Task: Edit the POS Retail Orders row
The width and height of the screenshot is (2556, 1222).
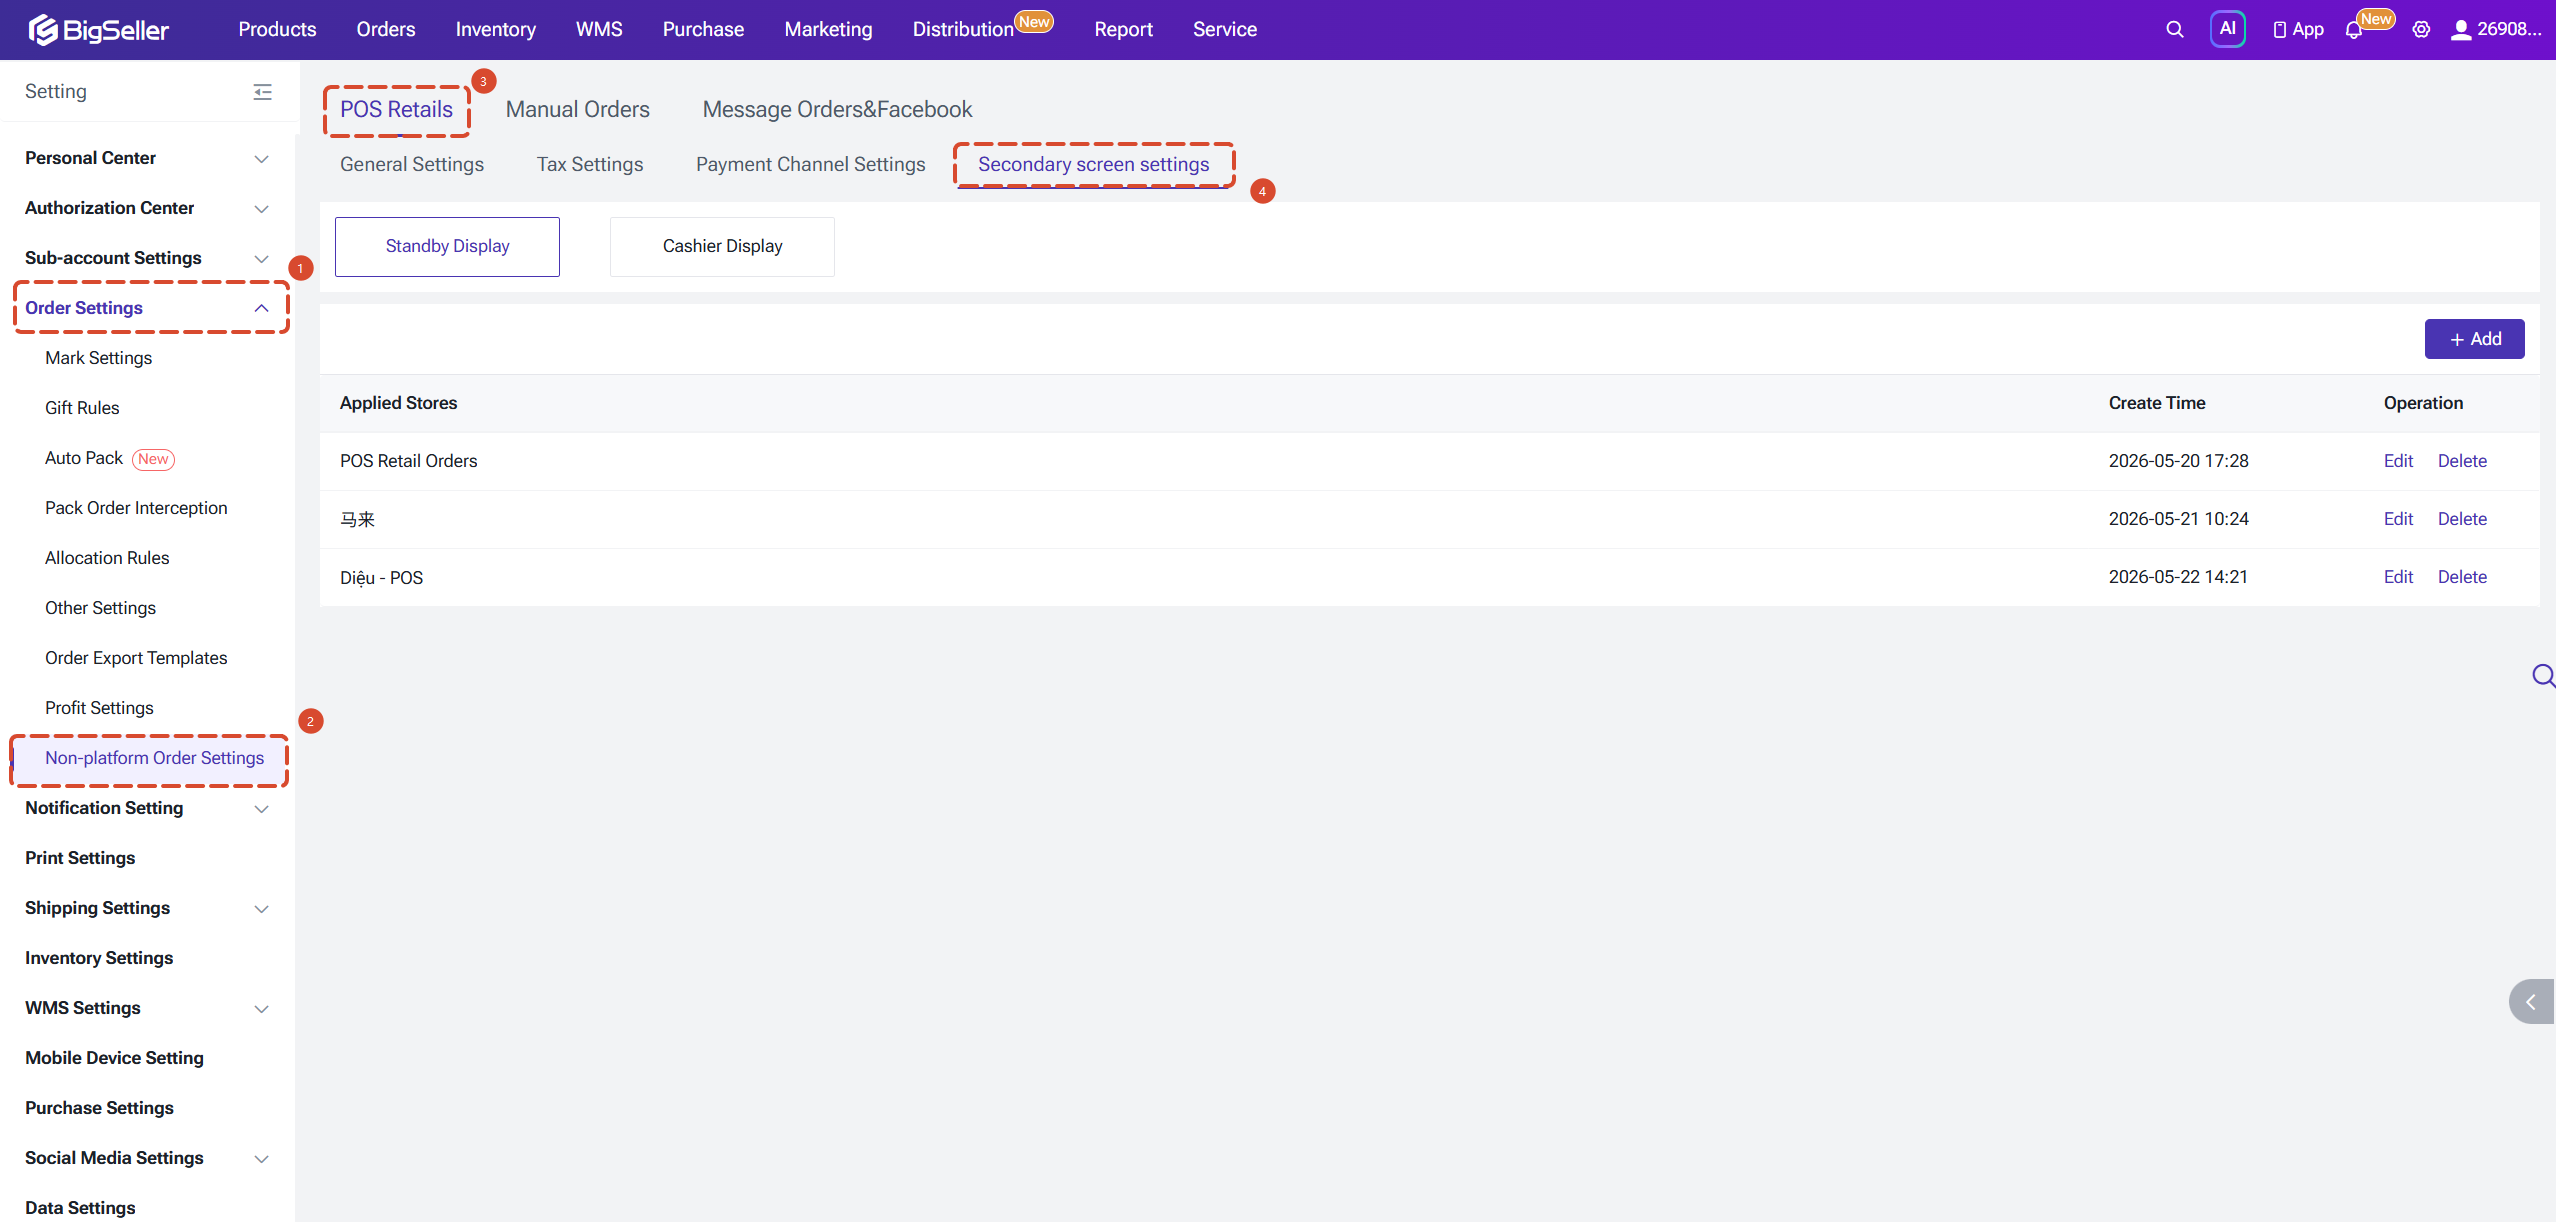Action: point(2398,461)
